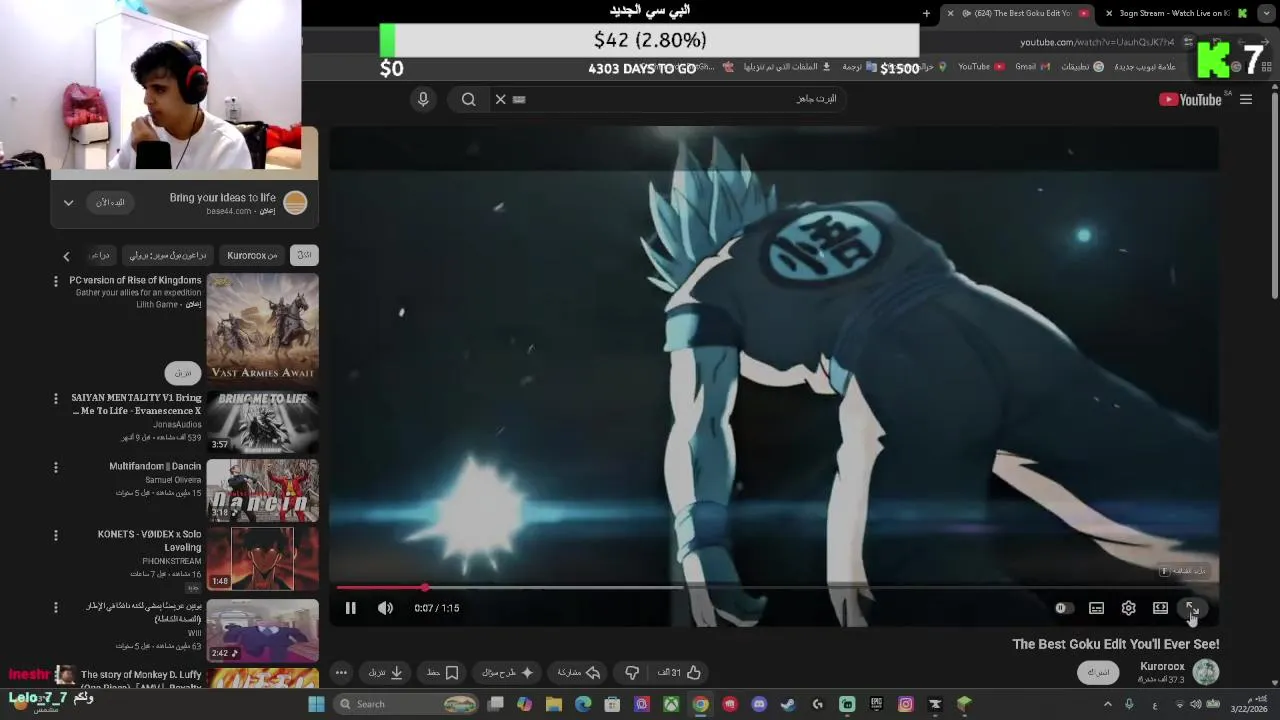Open SAIYAN MENTALITY video thumbnail
The height and width of the screenshot is (720, 1280).
(x=262, y=422)
